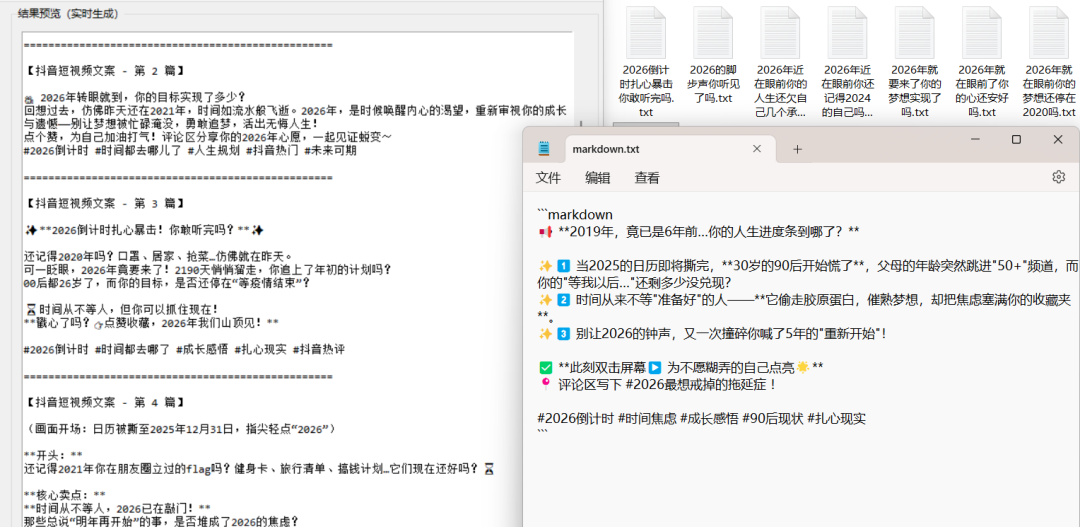The height and width of the screenshot is (527, 1080).
Task: Open file 2026年就要来了你的梦想实现了吗.txt
Action: coord(915,62)
